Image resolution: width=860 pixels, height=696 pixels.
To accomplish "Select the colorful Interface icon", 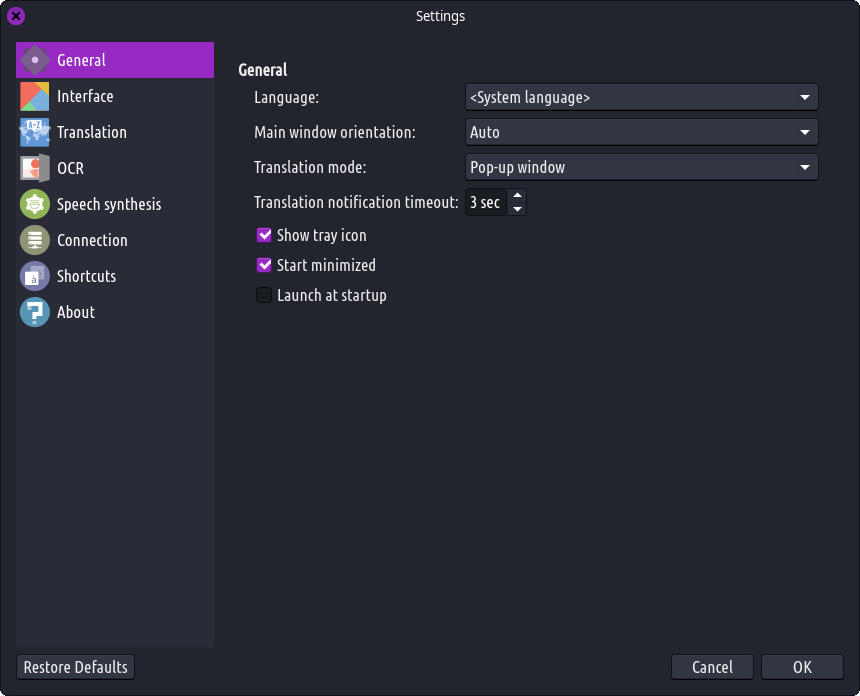I will pos(35,96).
